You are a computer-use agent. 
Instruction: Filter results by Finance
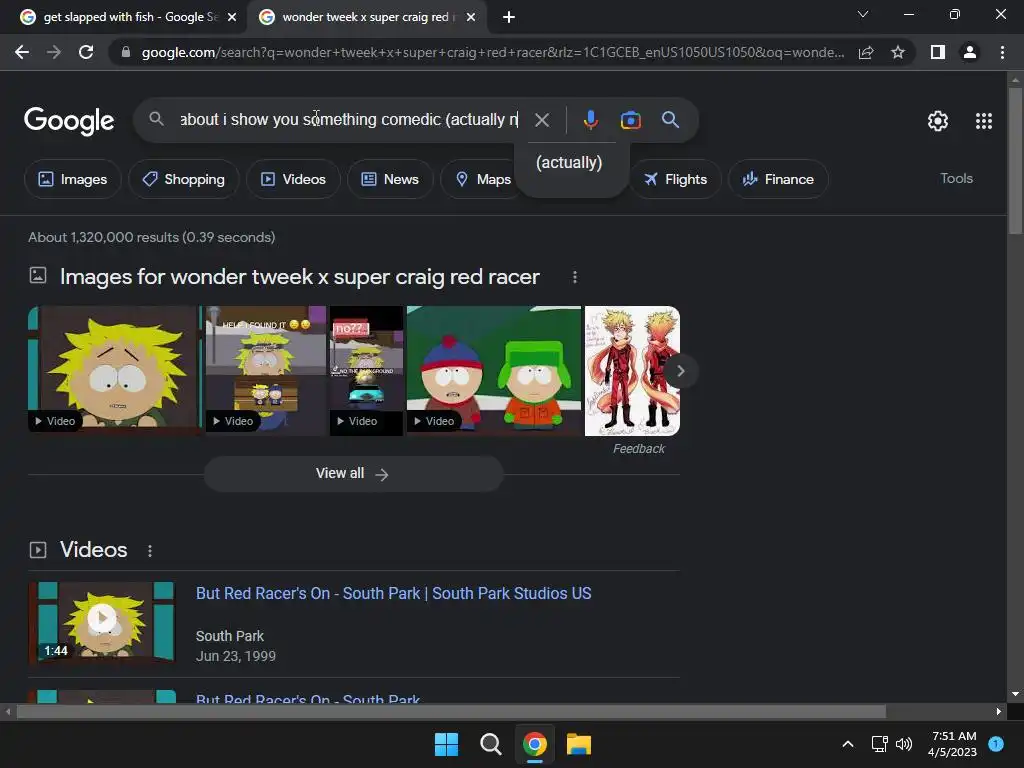(x=778, y=179)
